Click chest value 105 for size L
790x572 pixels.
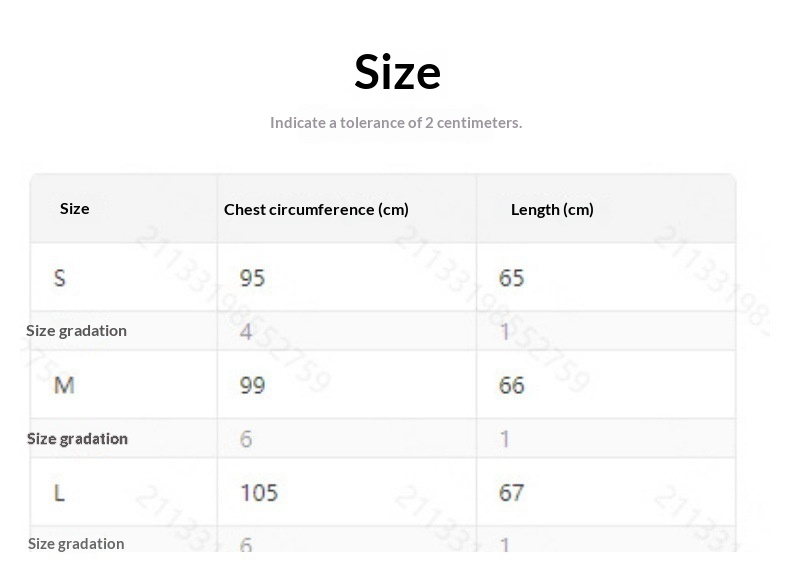pos(259,493)
